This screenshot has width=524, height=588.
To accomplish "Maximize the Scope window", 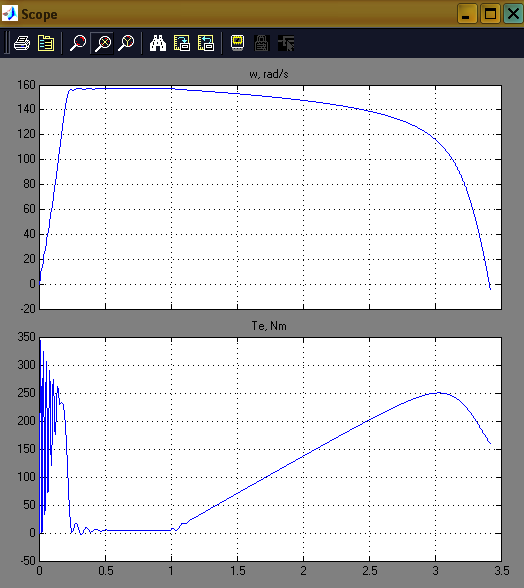I will [x=490, y=14].
